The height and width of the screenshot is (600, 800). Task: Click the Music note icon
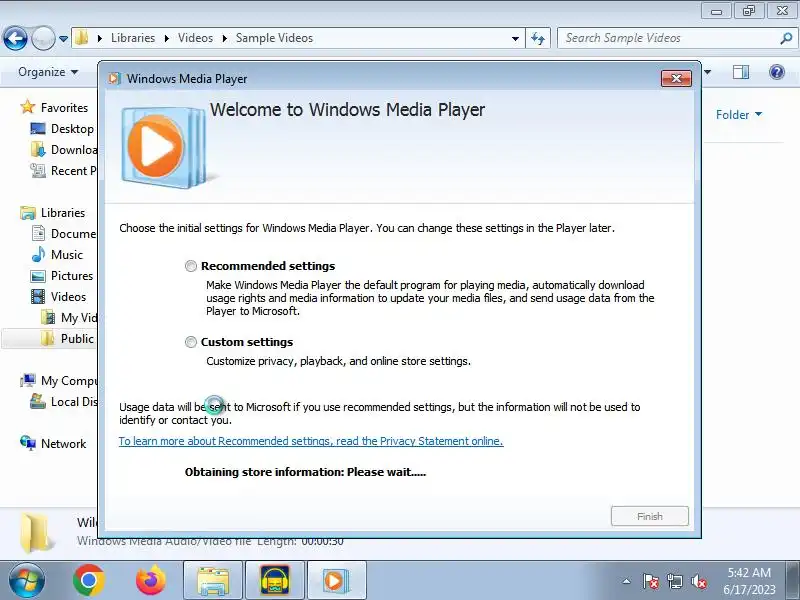coord(38,254)
